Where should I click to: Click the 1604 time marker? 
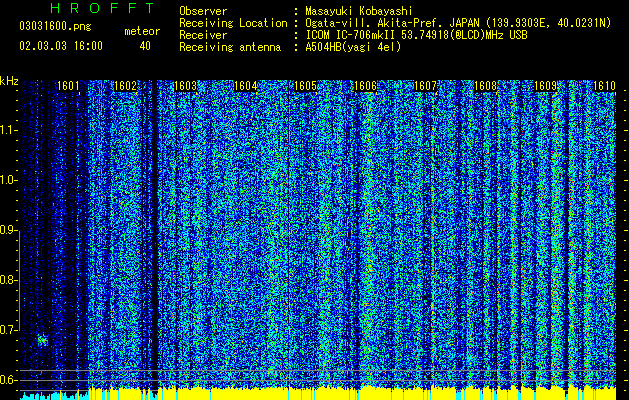pyautogui.click(x=246, y=86)
